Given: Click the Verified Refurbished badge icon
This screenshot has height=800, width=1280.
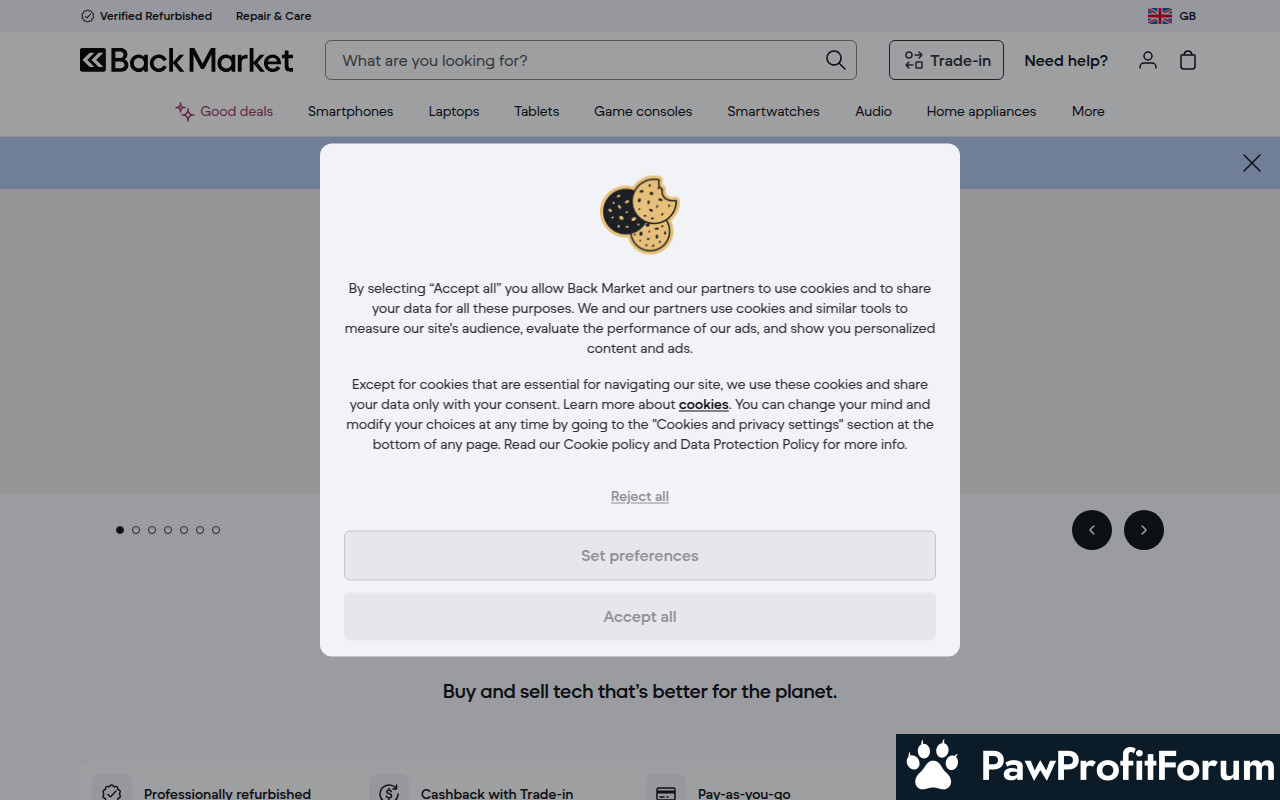Looking at the screenshot, I should [87, 16].
